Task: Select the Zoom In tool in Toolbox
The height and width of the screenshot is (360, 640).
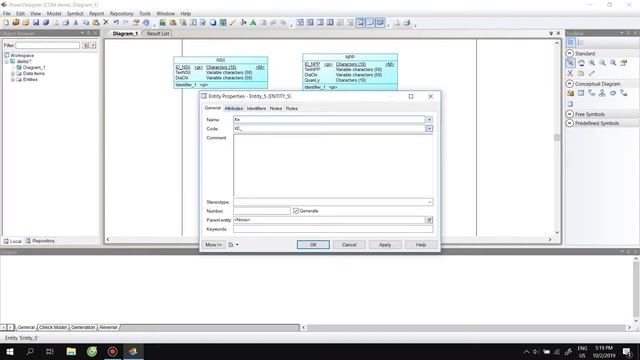Action: (592, 63)
